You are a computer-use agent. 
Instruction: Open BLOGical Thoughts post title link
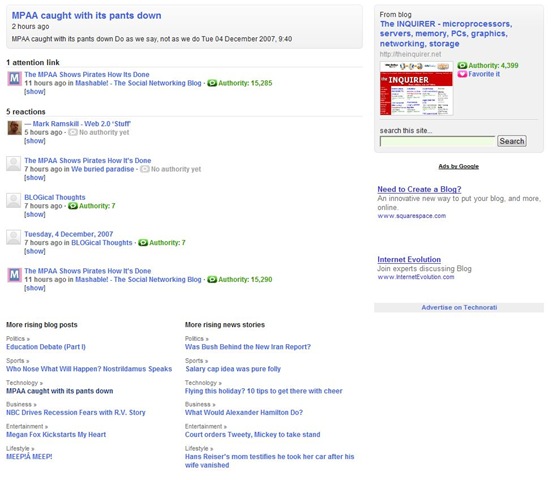(55, 198)
